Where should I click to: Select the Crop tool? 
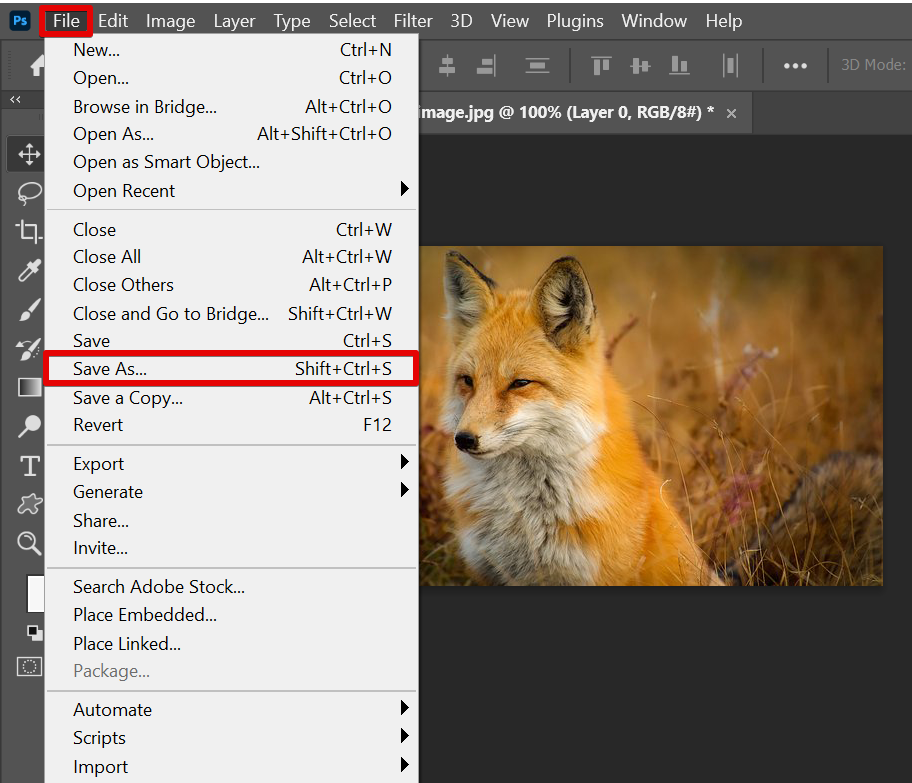(x=29, y=231)
